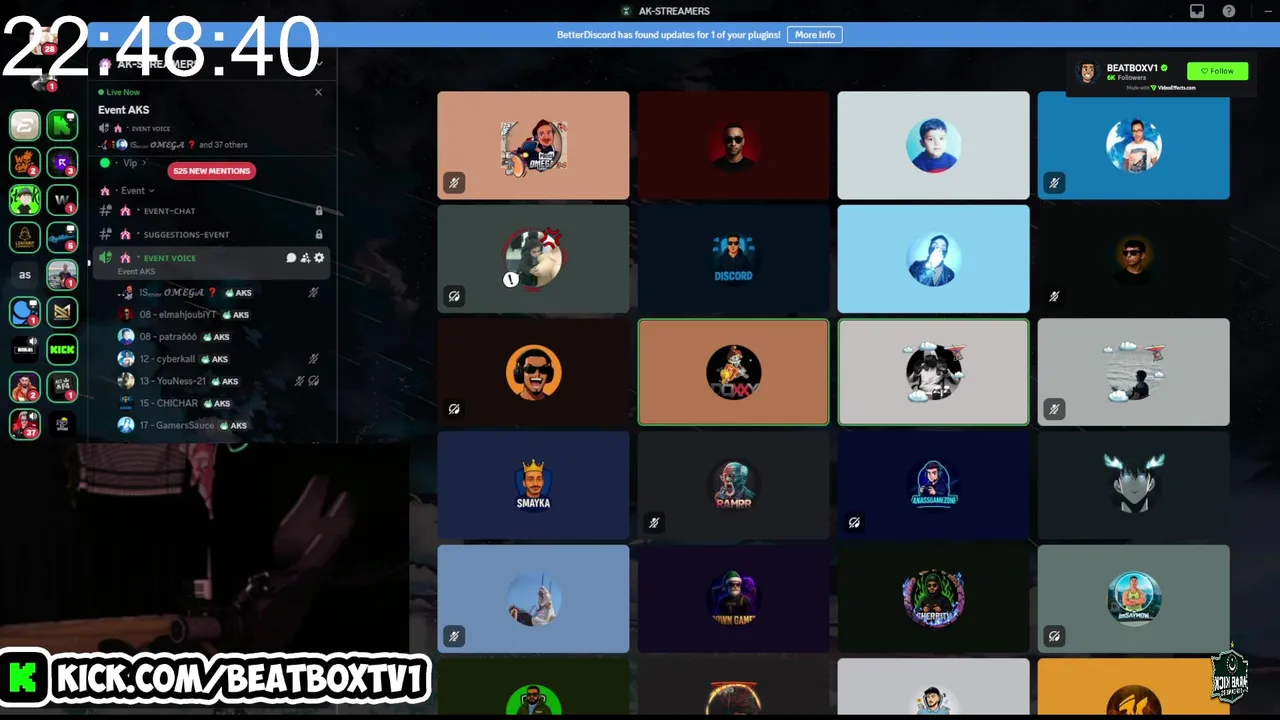
Task: Open the orange WG server with 2 badge
Action: (25, 162)
